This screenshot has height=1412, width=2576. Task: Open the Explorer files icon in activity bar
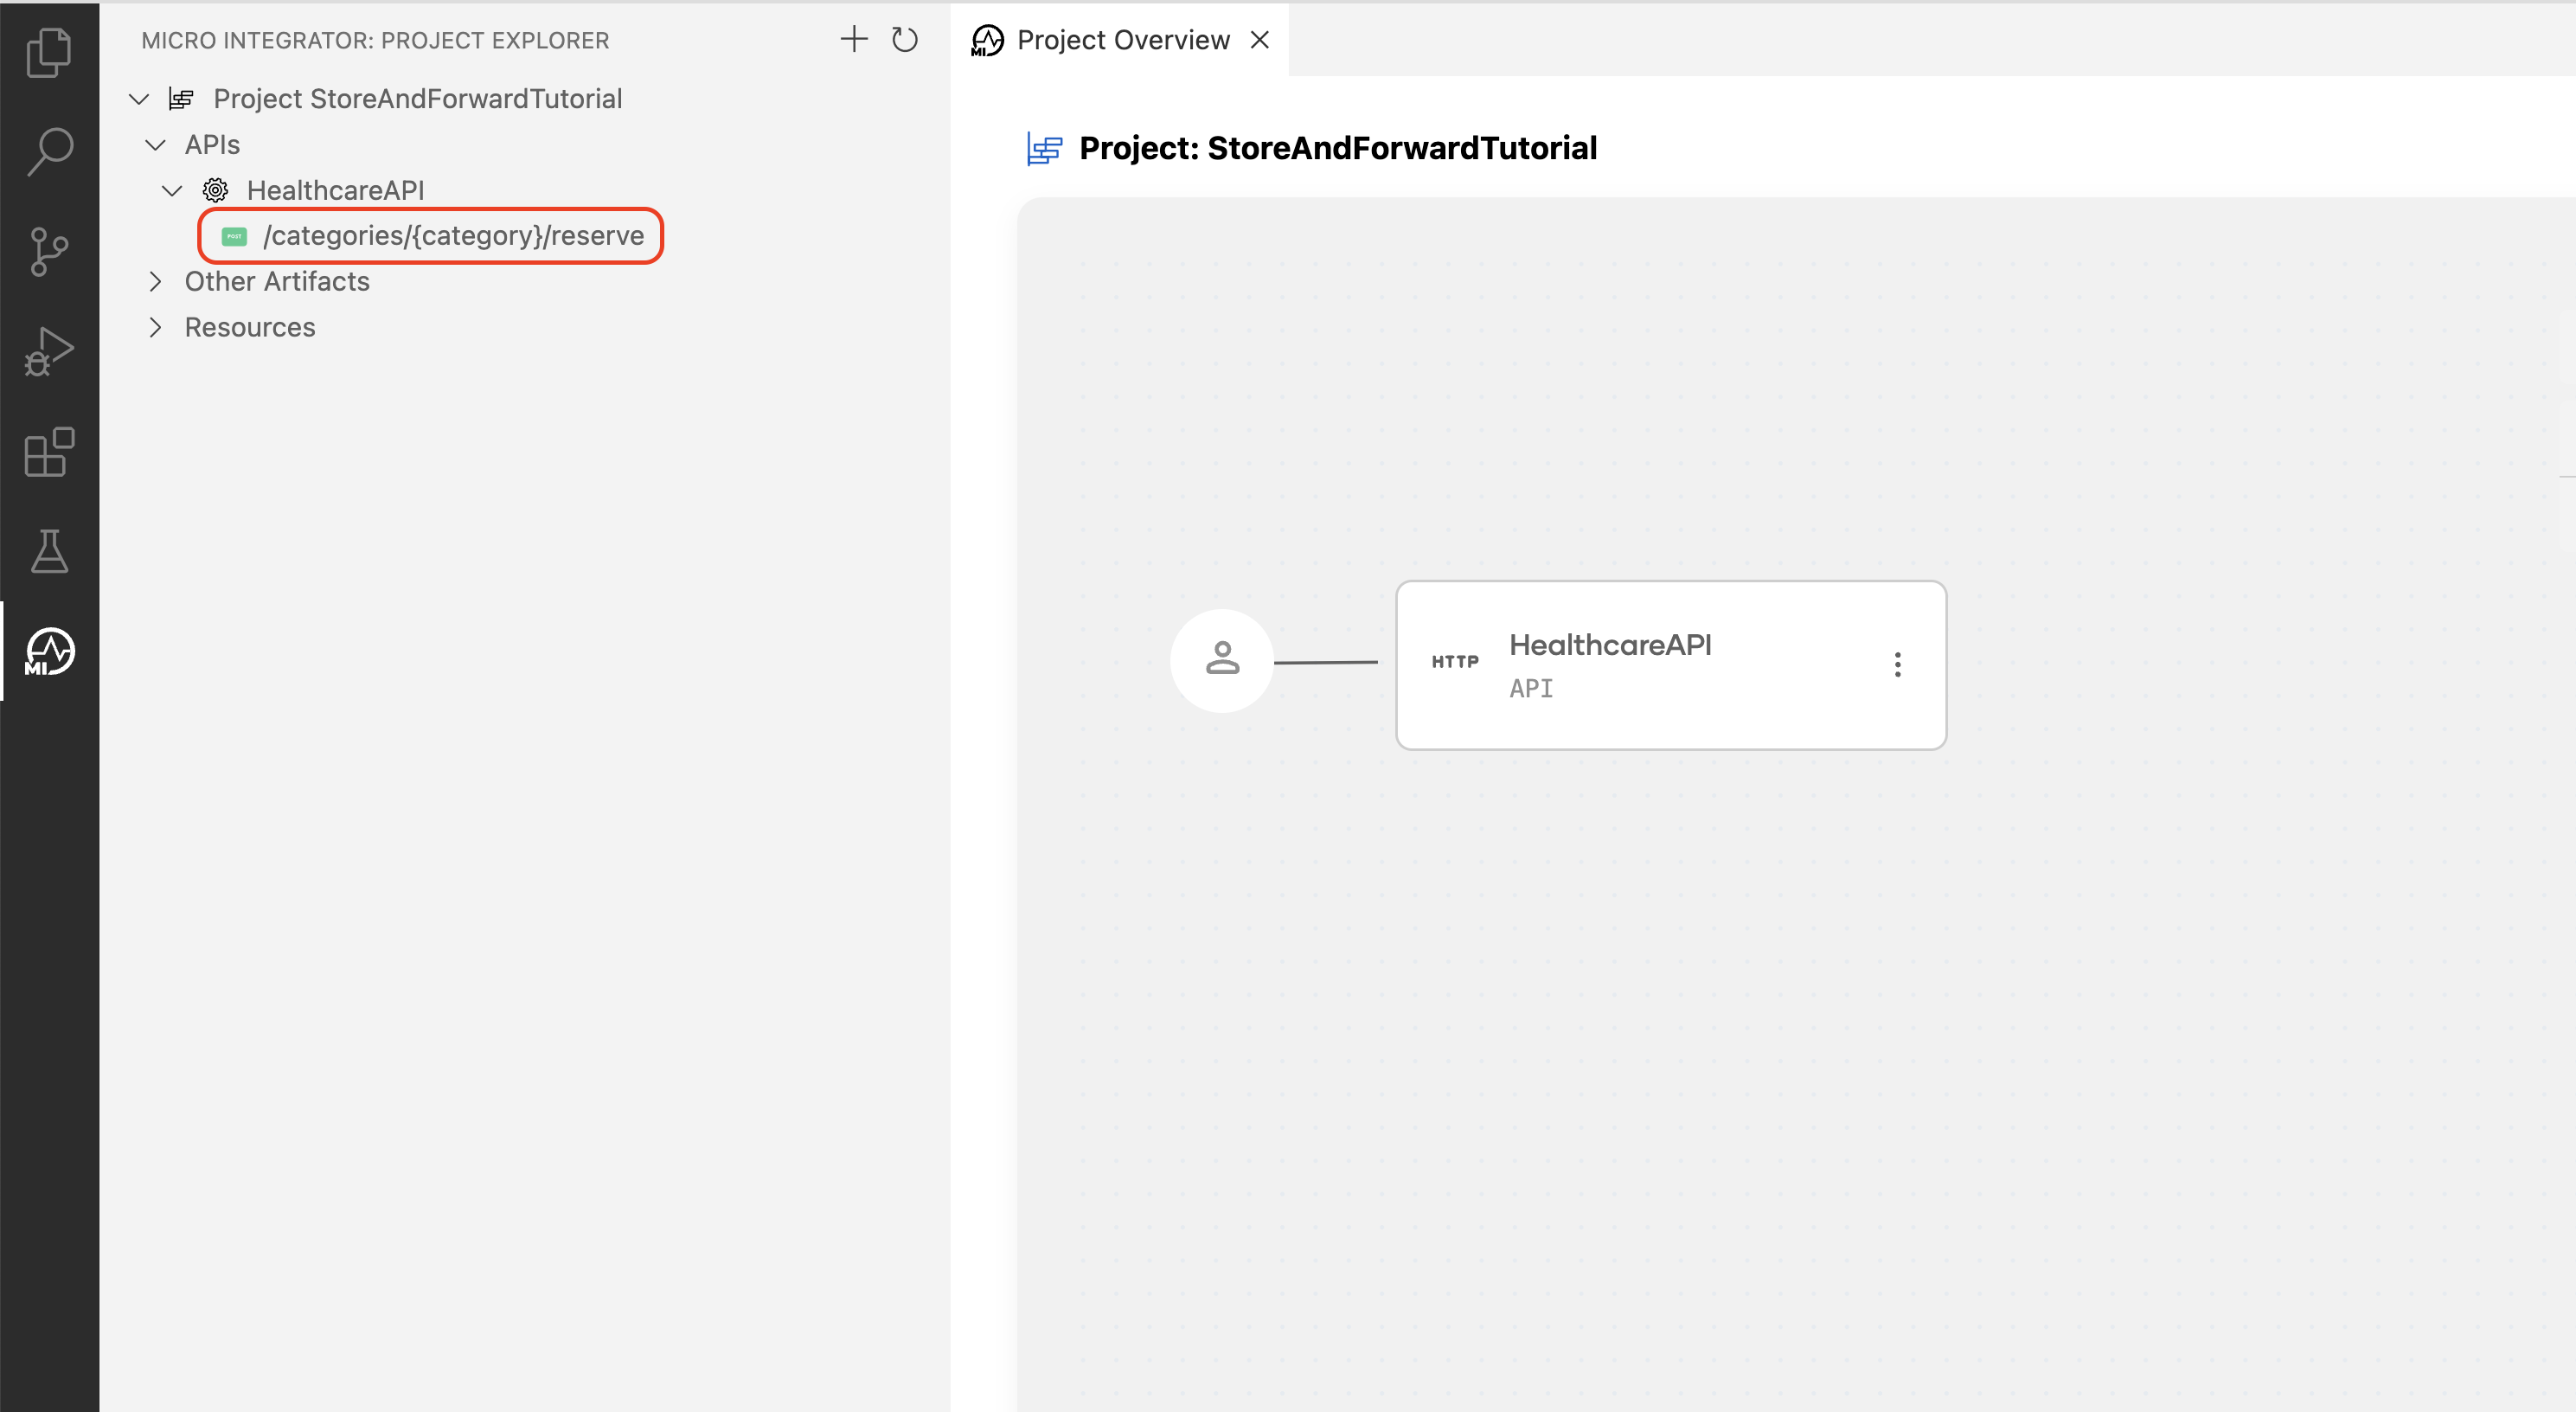[48, 52]
